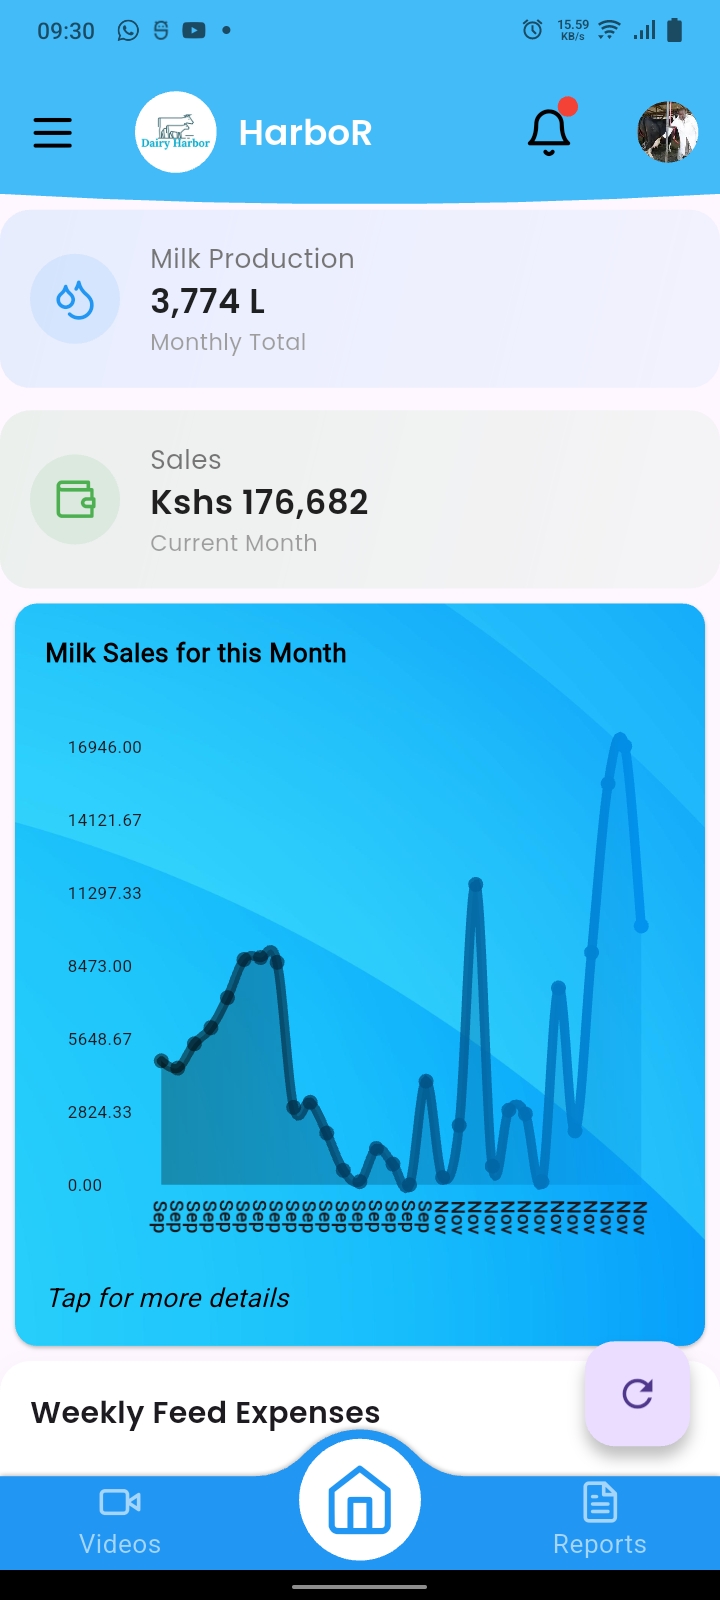Tap the Dairy Harbor logo
The height and width of the screenshot is (1600, 720).
point(176,132)
